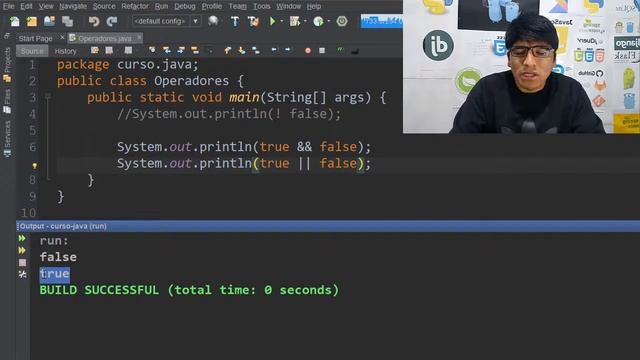Open the Navigate menu

pyautogui.click(x=73, y=6)
